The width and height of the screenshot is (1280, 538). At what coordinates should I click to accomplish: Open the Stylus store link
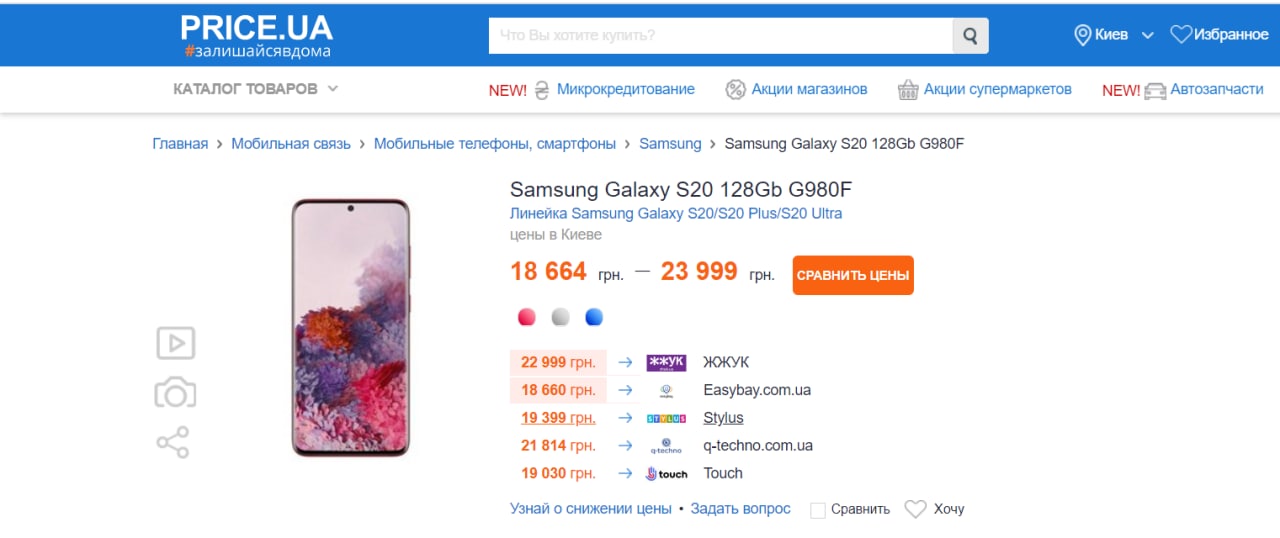point(723,417)
